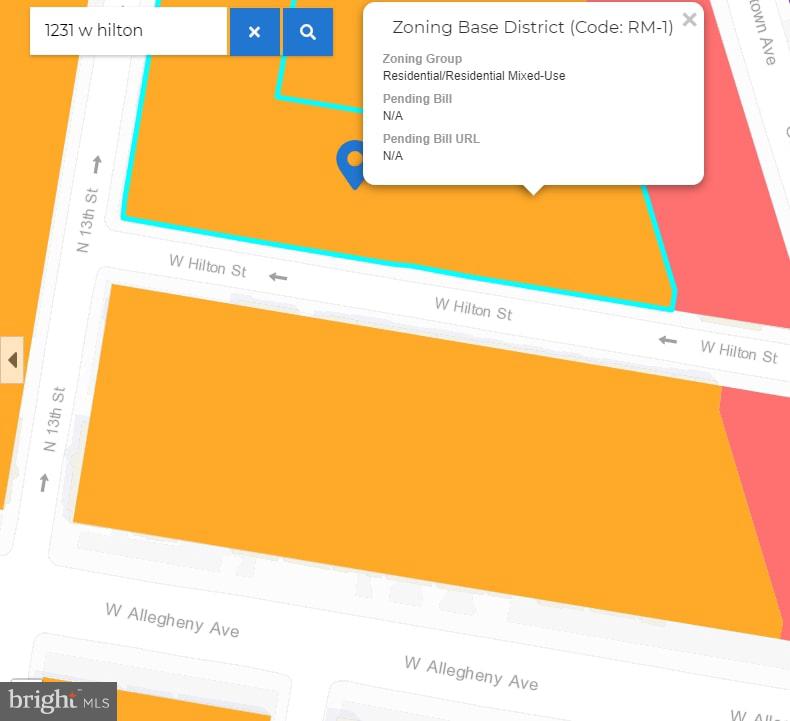Select orange zoning block between Hilton and Allegheny
The width and height of the screenshot is (790, 721).
400,450
